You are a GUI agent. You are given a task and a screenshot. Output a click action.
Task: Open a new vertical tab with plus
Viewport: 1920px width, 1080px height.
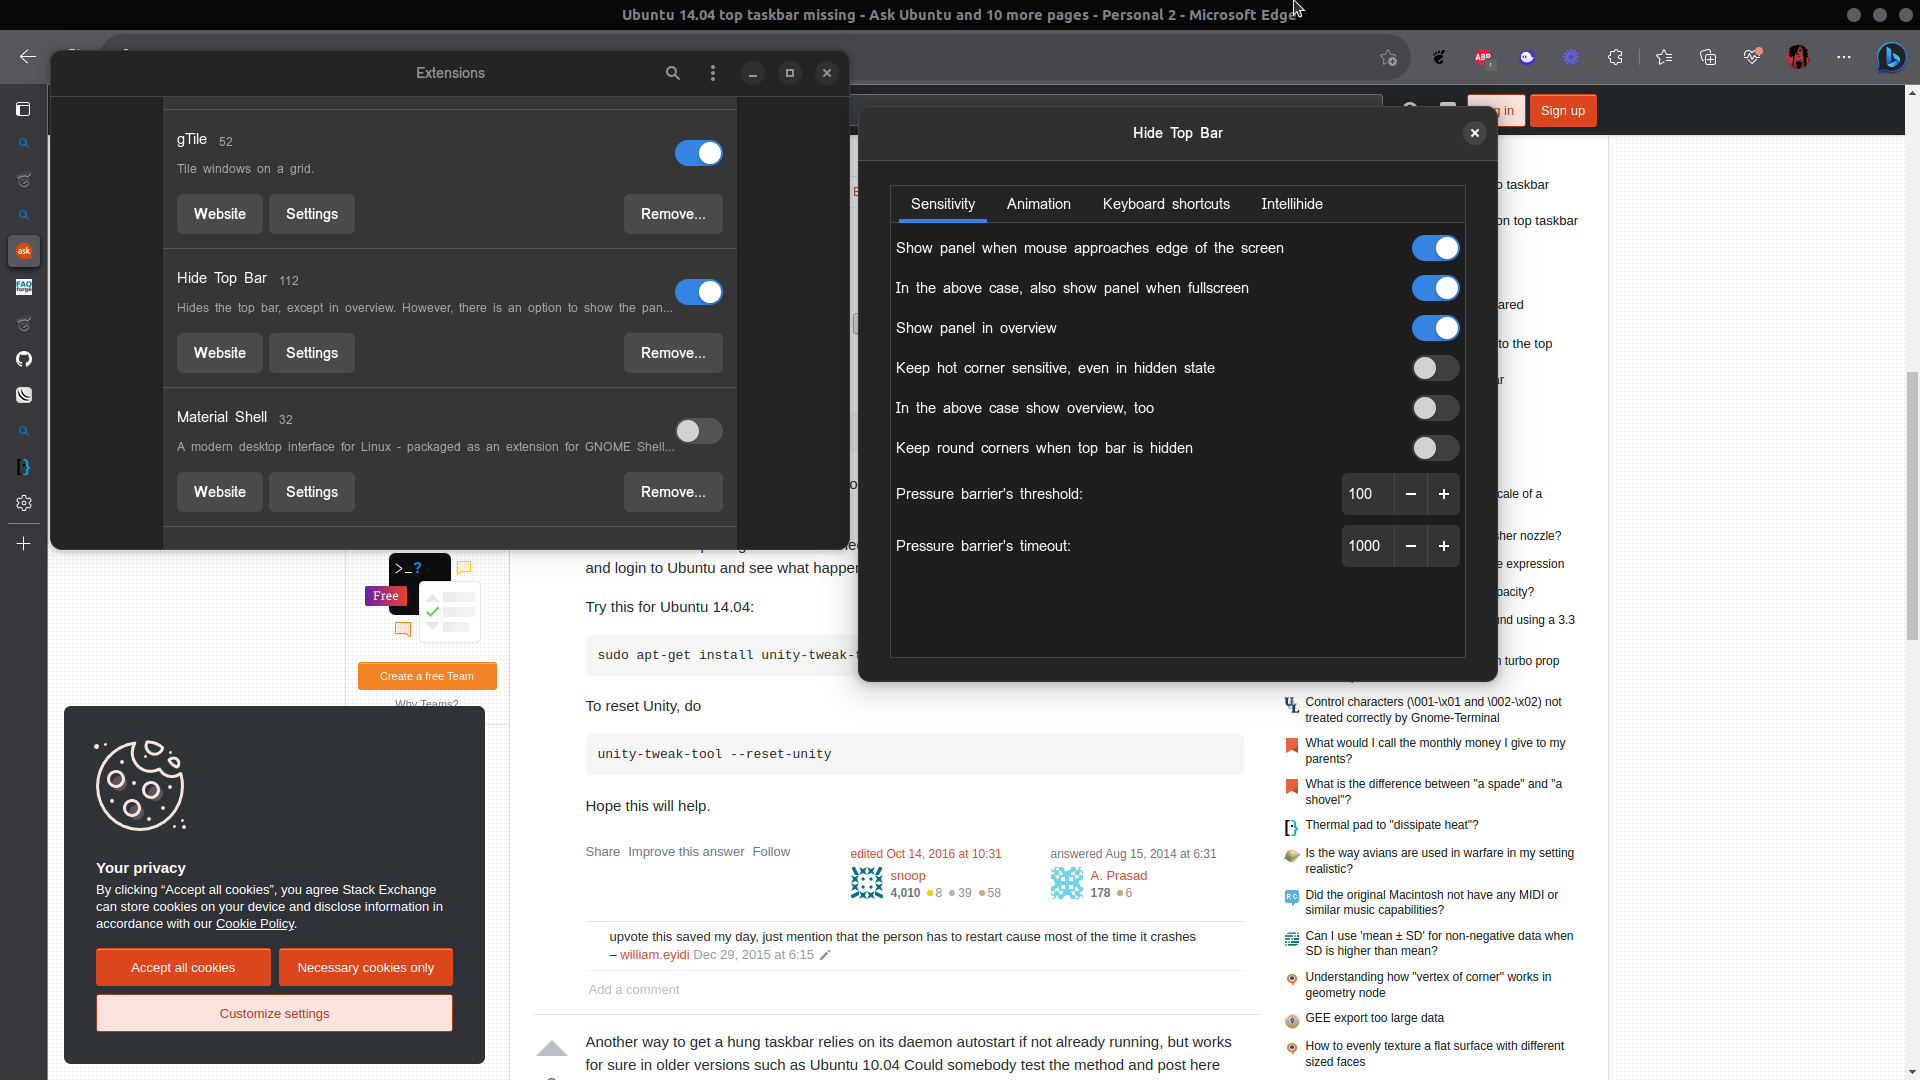point(24,543)
